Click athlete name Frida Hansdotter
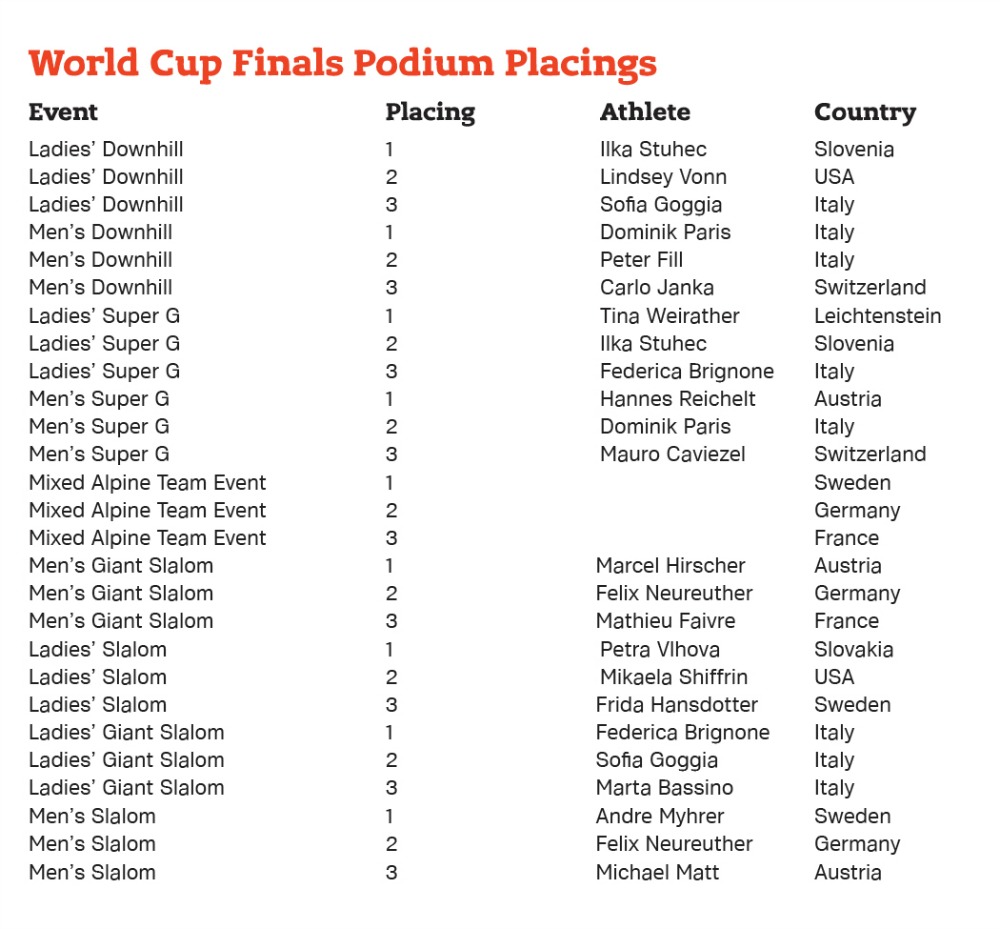Image resolution: width=1000 pixels, height=929 pixels. [677, 705]
